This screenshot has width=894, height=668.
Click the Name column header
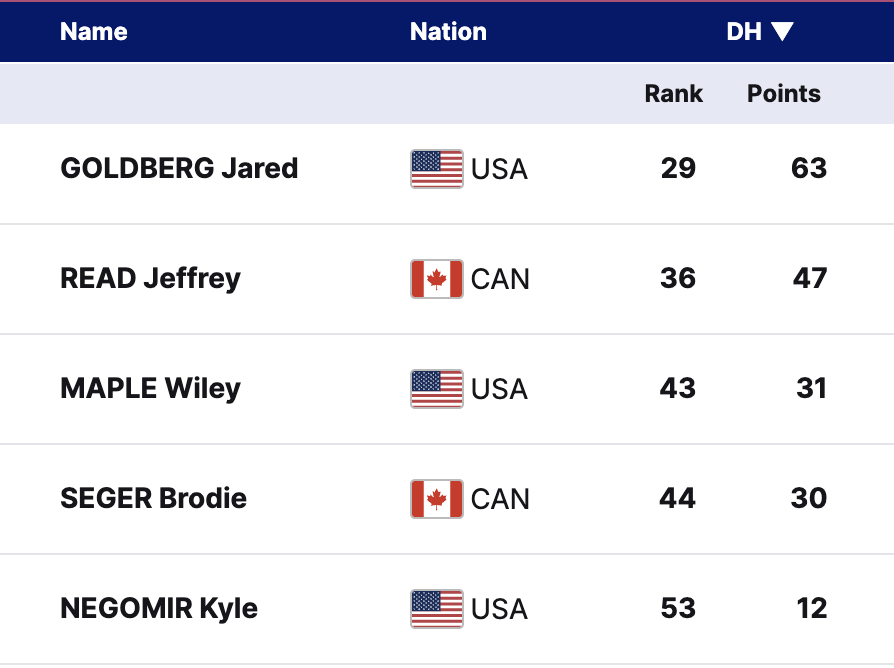pyautogui.click(x=94, y=32)
